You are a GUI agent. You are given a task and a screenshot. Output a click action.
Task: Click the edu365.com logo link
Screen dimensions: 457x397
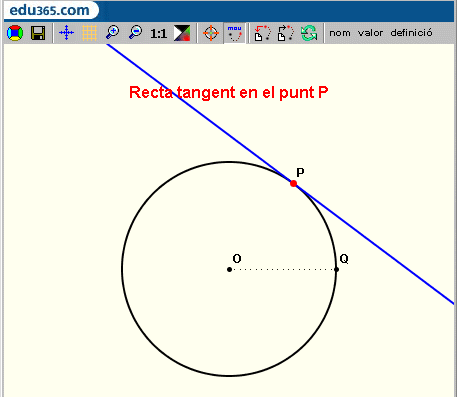pos(49,10)
